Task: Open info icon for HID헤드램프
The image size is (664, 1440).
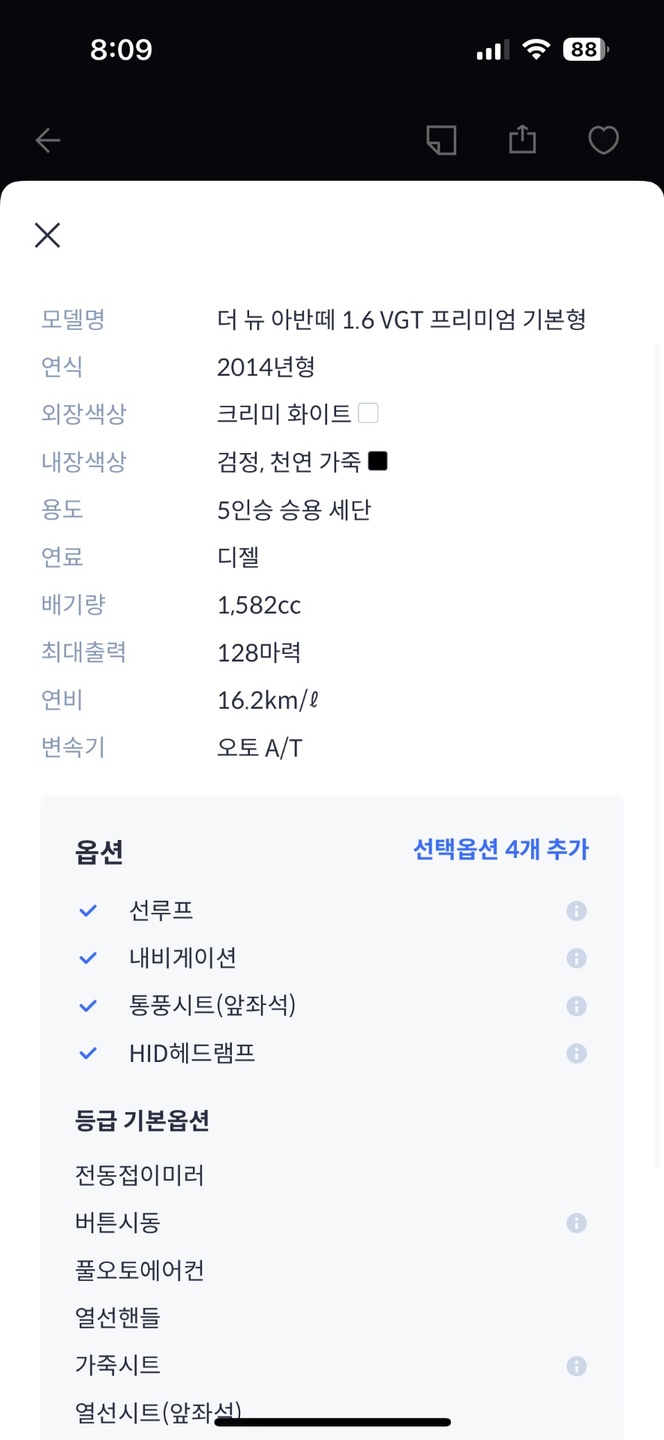Action: tap(576, 1053)
